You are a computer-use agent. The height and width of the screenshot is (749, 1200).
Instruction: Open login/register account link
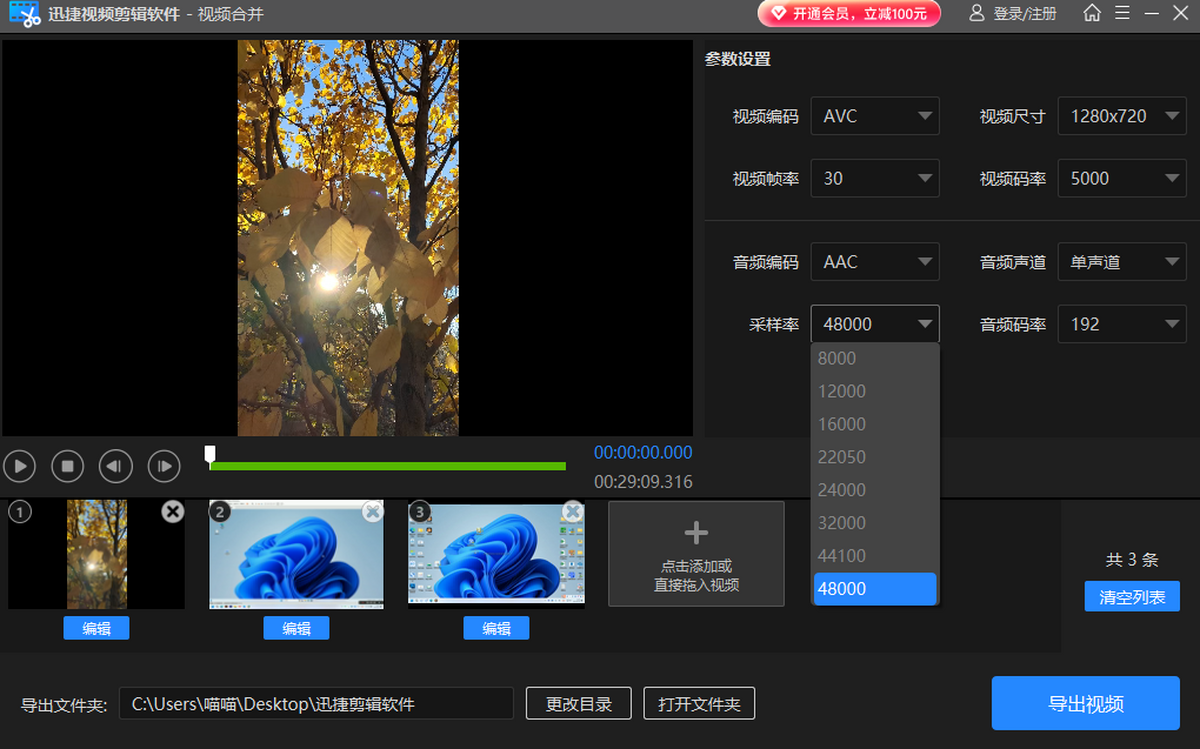(x=1012, y=14)
